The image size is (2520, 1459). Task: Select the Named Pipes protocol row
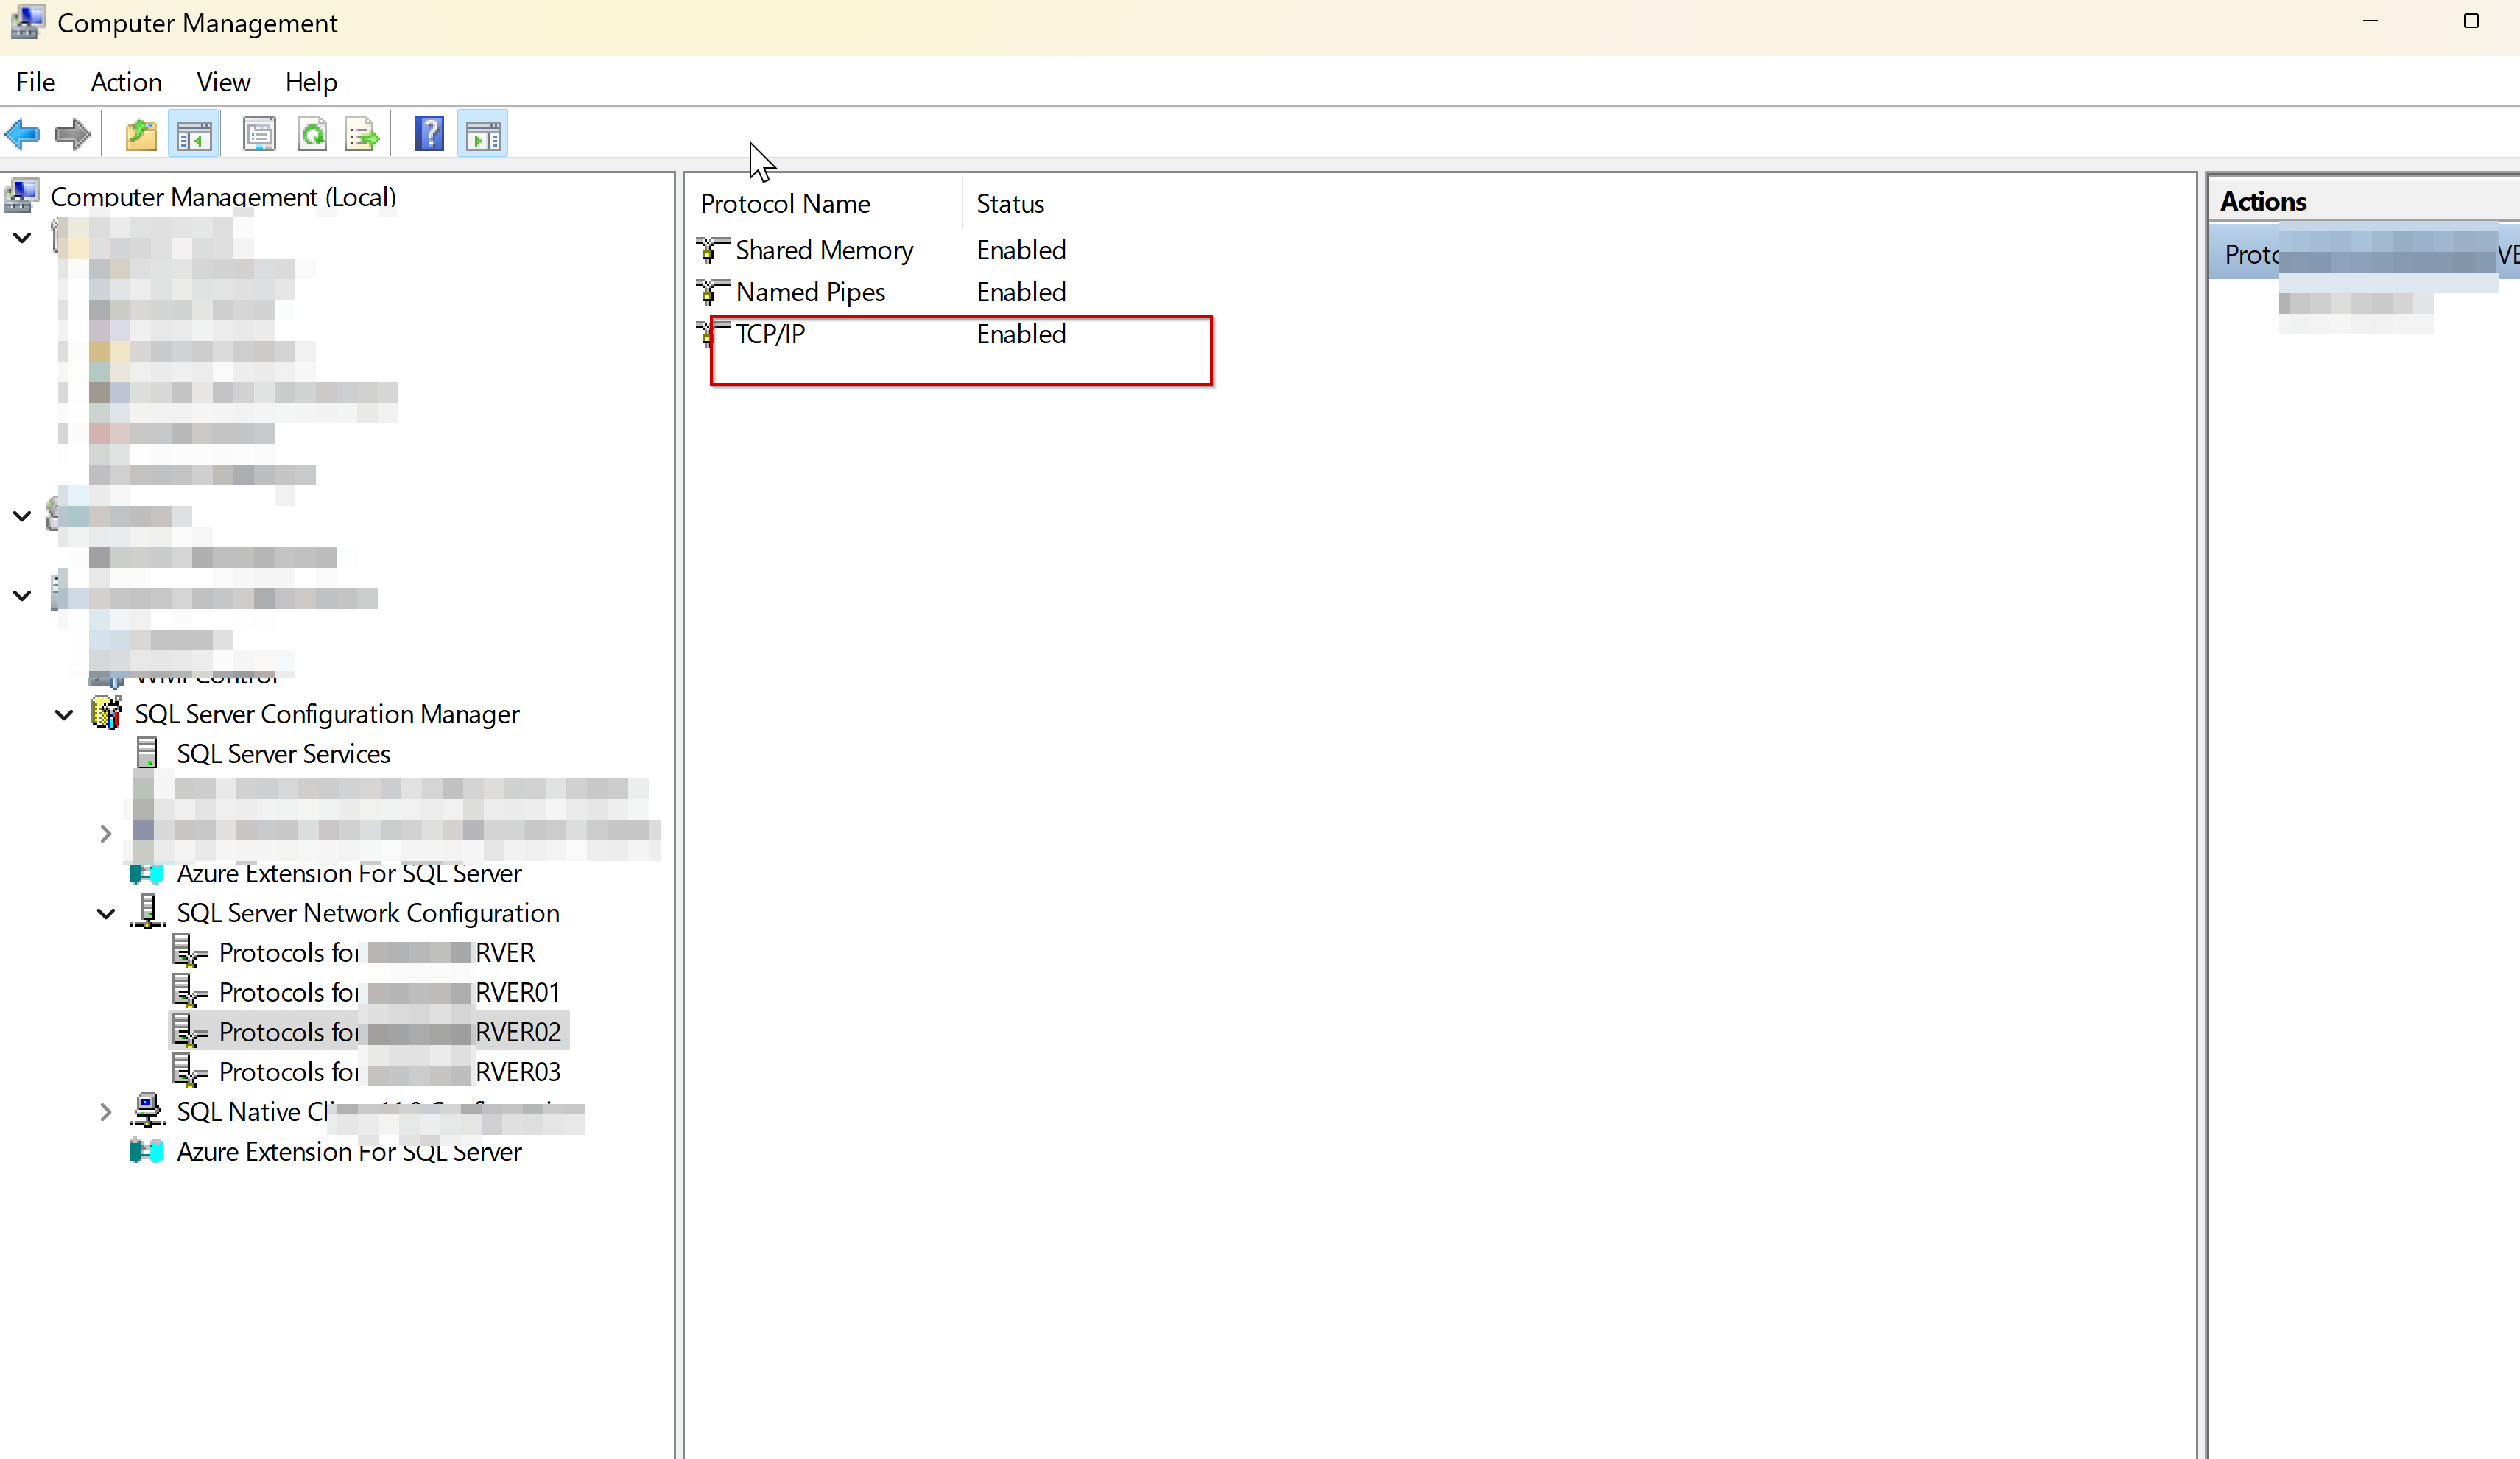point(810,292)
